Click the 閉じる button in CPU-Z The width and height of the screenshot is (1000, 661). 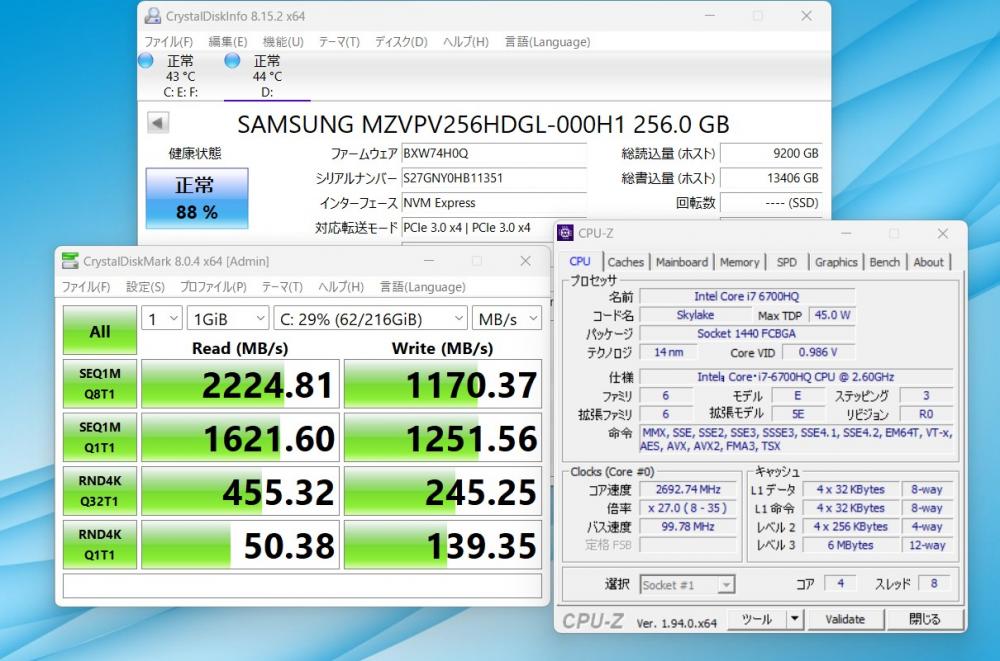pyautogui.click(x=925, y=619)
